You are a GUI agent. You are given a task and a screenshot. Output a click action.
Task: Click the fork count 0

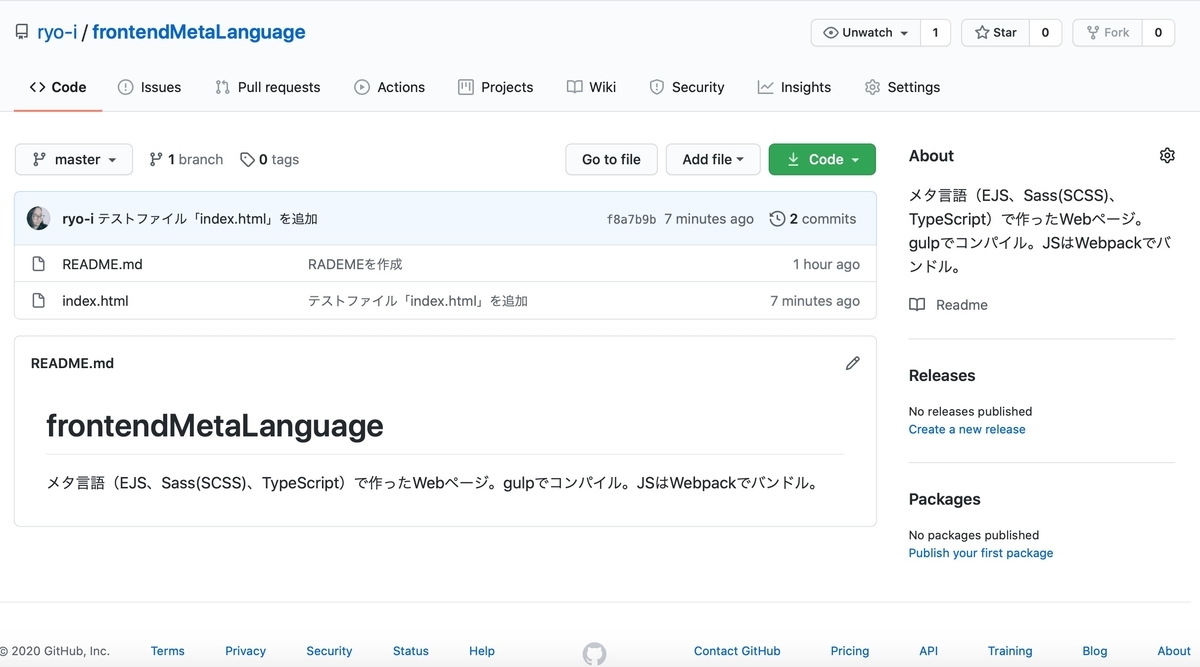tap(1158, 32)
